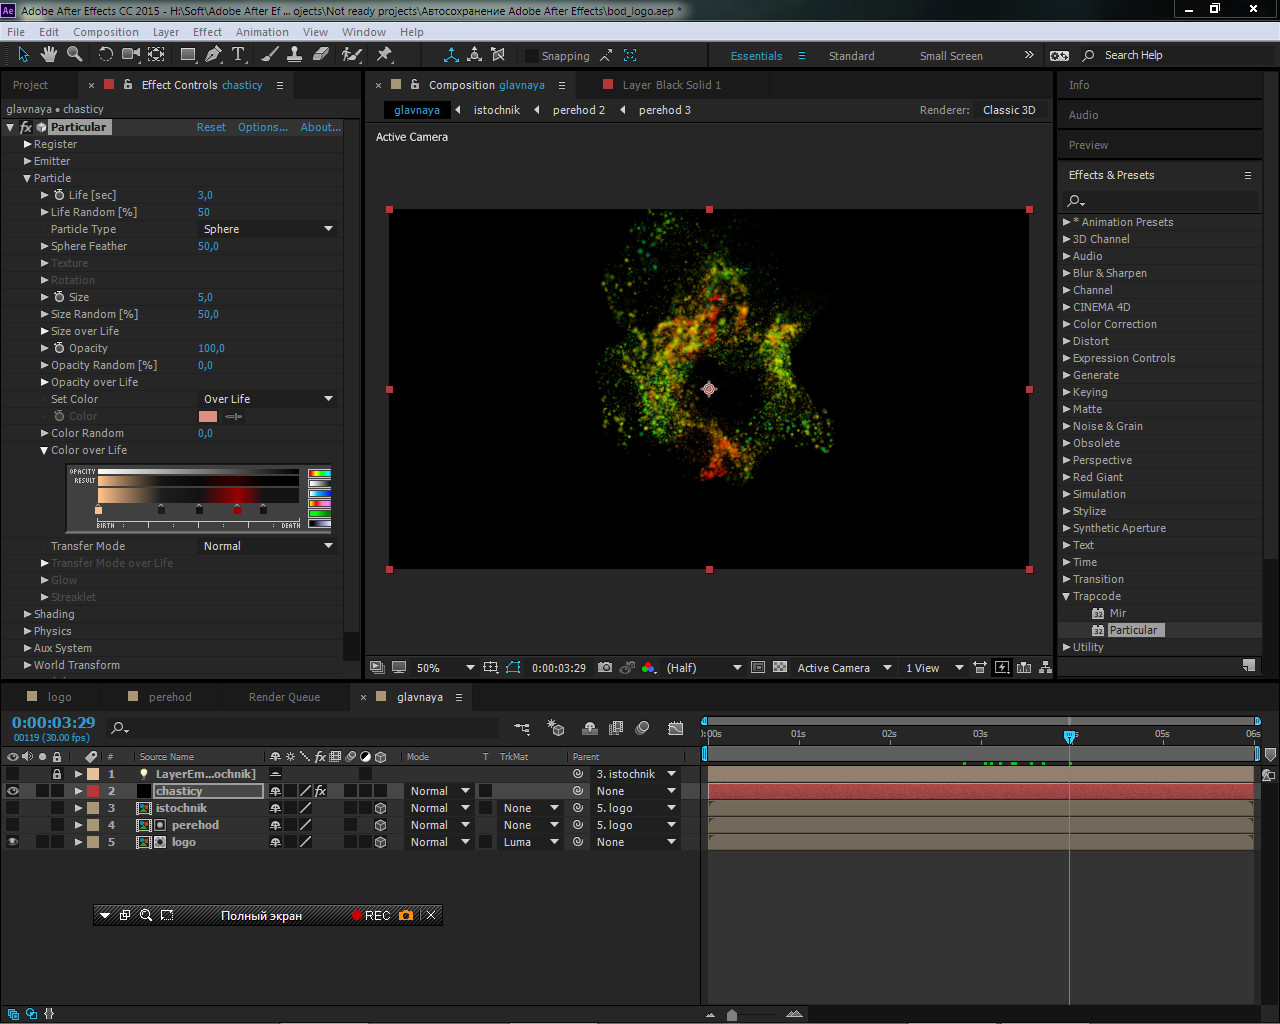Switch to the perehod timeline tab
The height and width of the screenshot is (1024, 1280).
pos(170,697)
